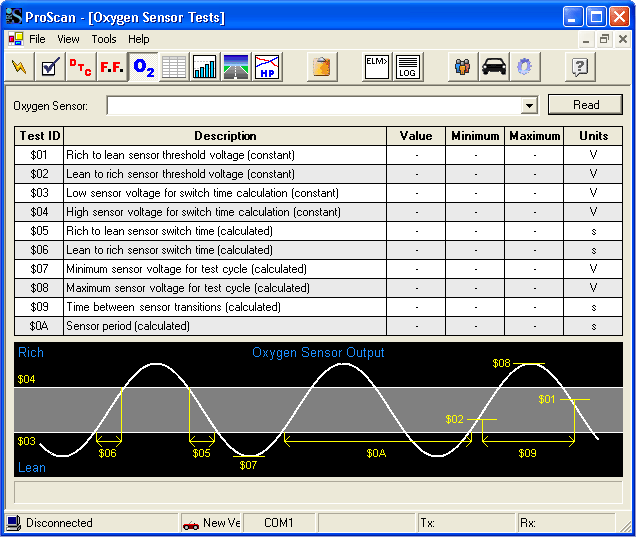Viewport: 636px width, 537px height.
Task: Select the O2 oxygen sensor tests icon
Action: click(x=144, y=67)
